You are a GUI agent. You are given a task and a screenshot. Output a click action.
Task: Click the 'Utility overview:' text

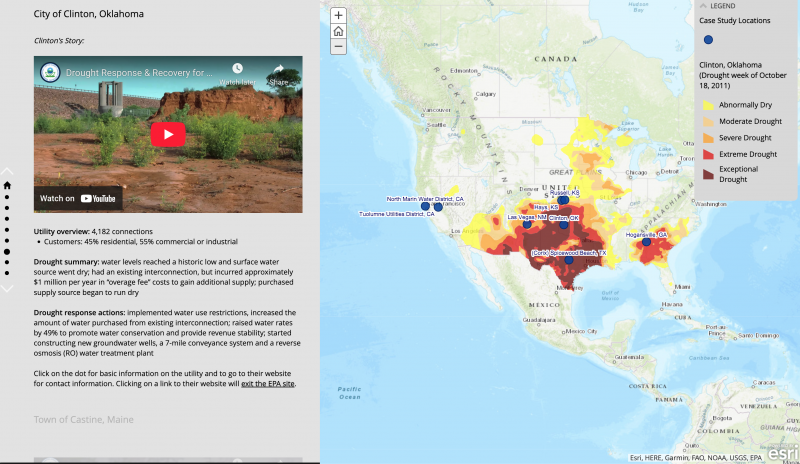(62, 231)
